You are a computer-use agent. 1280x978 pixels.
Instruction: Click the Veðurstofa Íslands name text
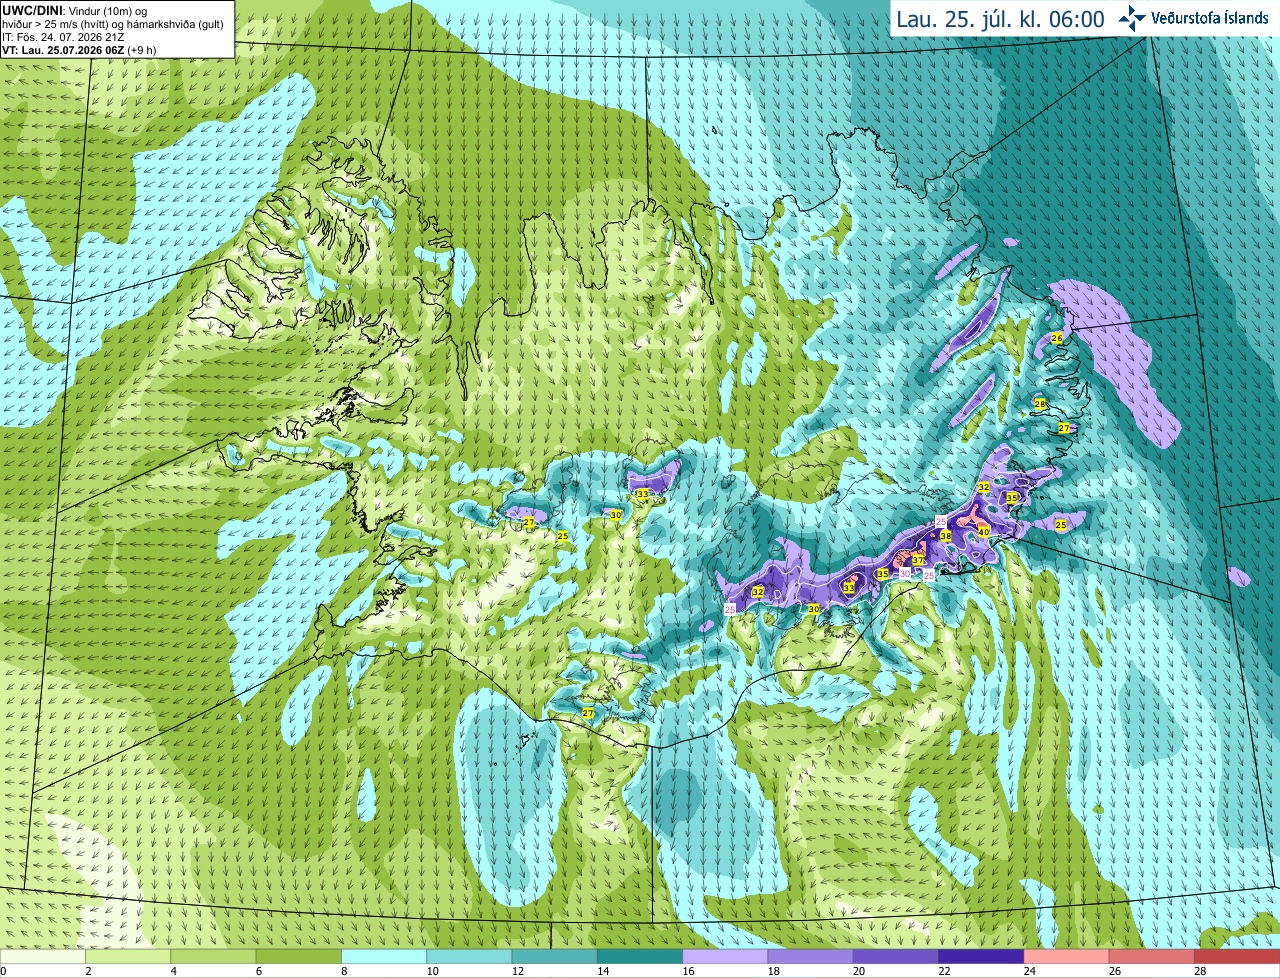pyautogui.click(x=1211, y=18)
